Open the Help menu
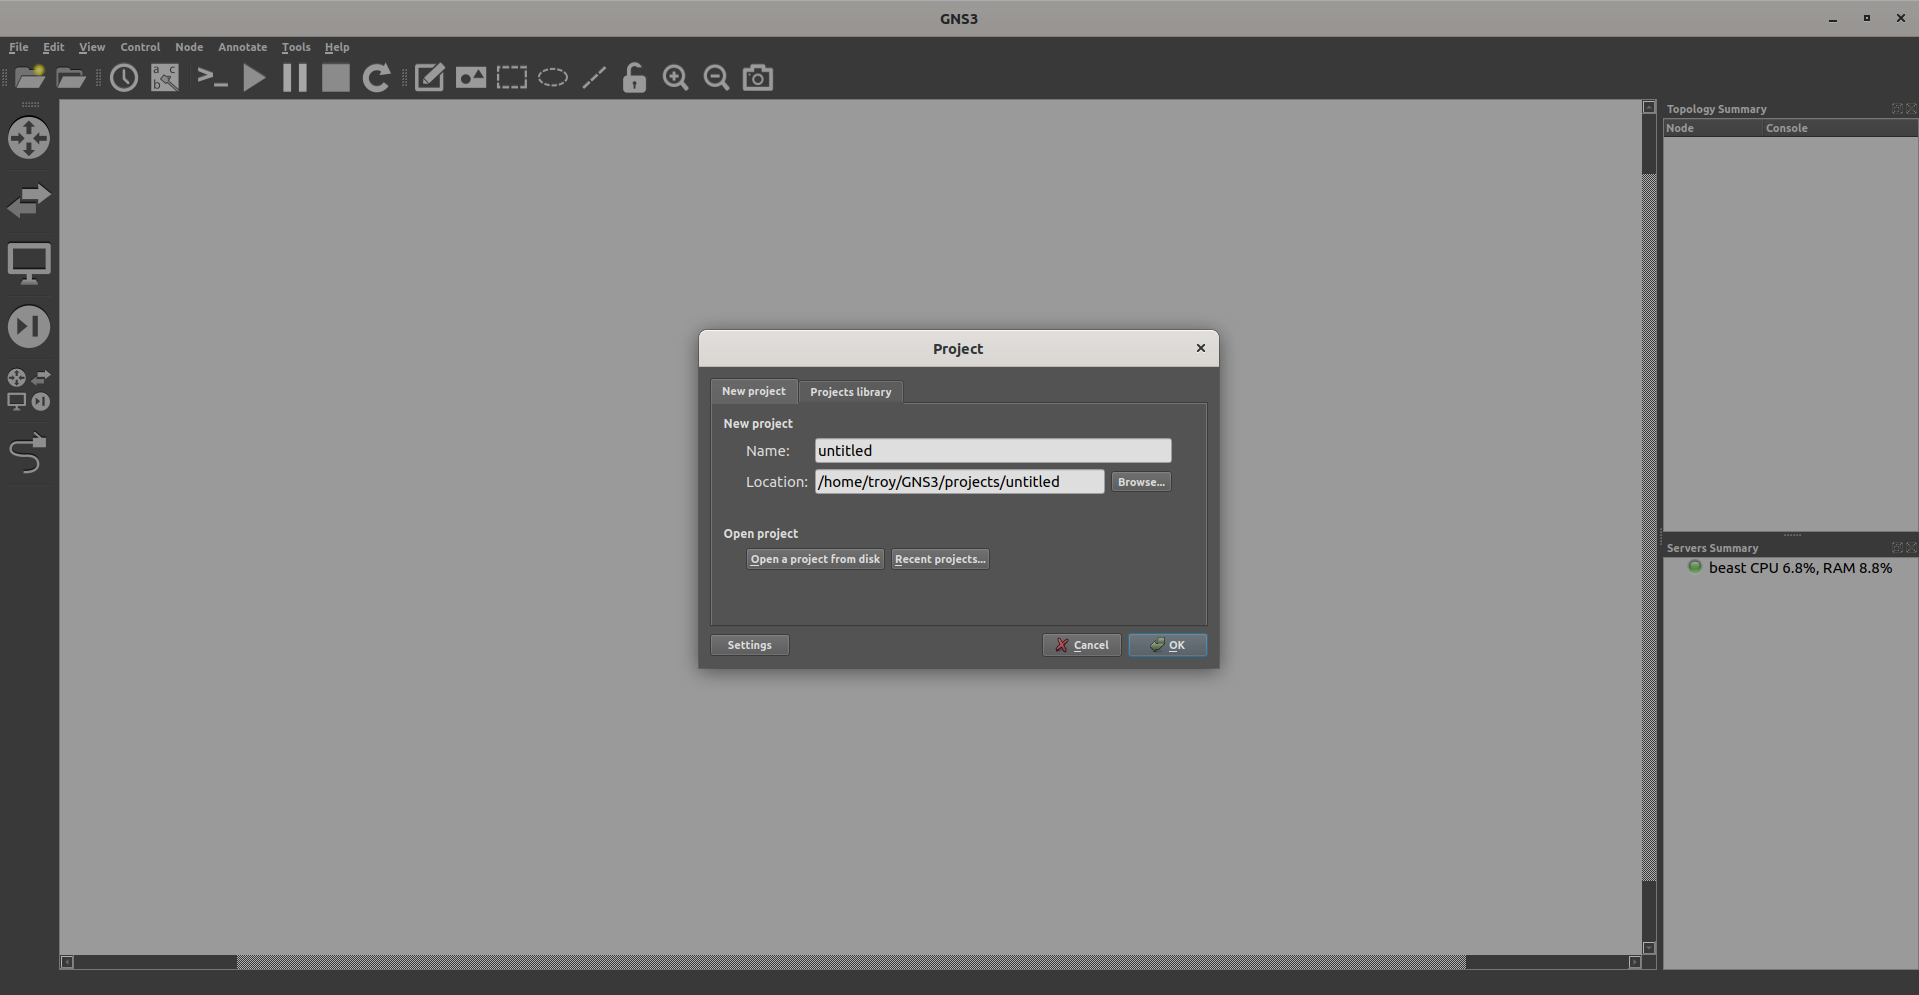 coord(337,47)
